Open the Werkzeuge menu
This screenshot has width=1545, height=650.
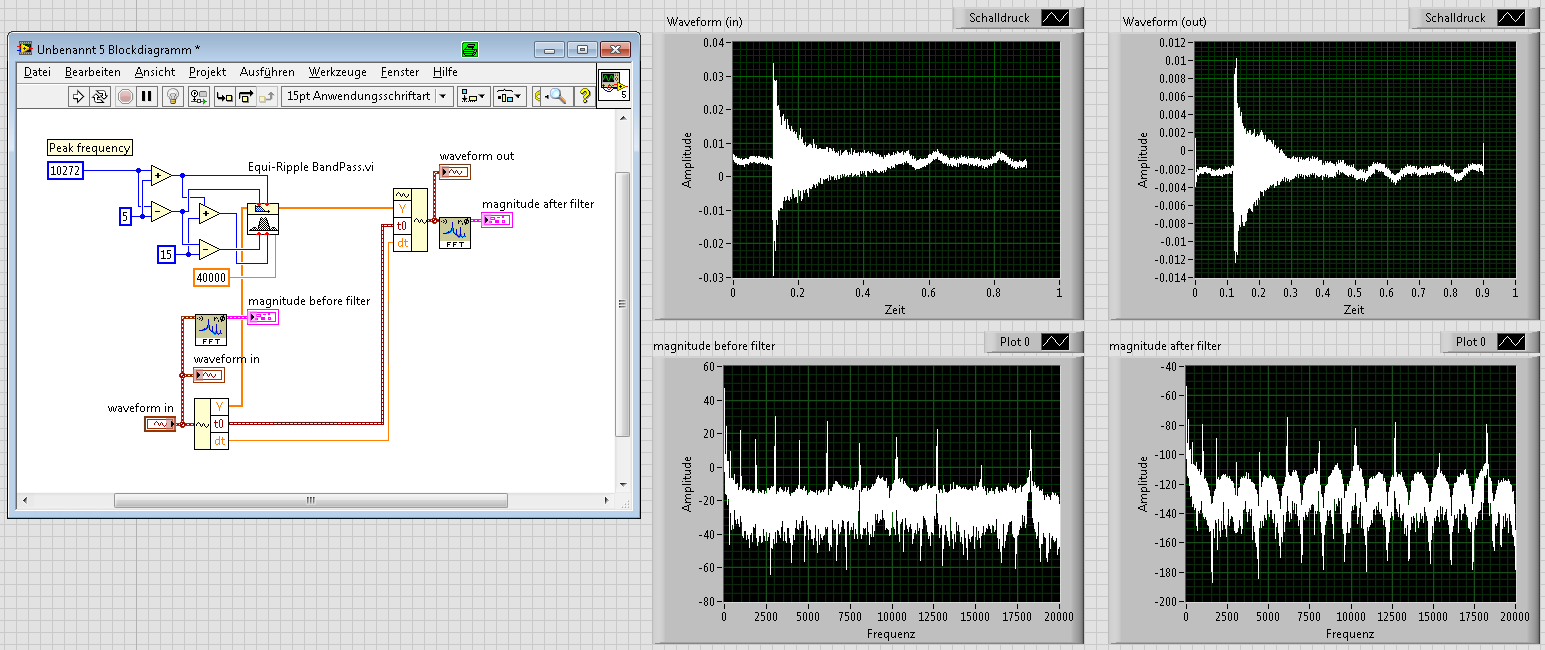(x=338, y=72)
